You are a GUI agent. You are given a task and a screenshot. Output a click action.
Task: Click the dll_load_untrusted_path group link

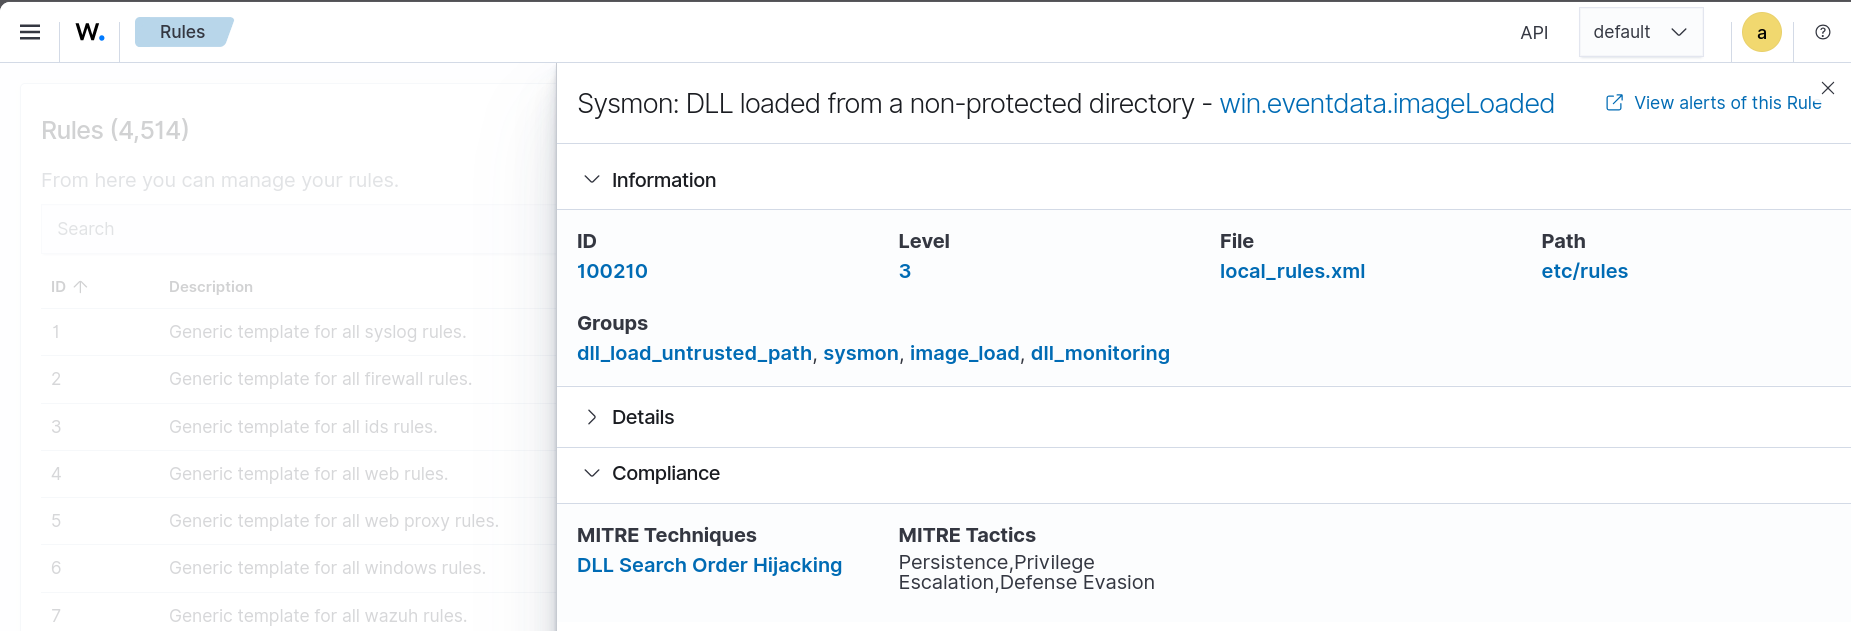[x=695, y=353]
